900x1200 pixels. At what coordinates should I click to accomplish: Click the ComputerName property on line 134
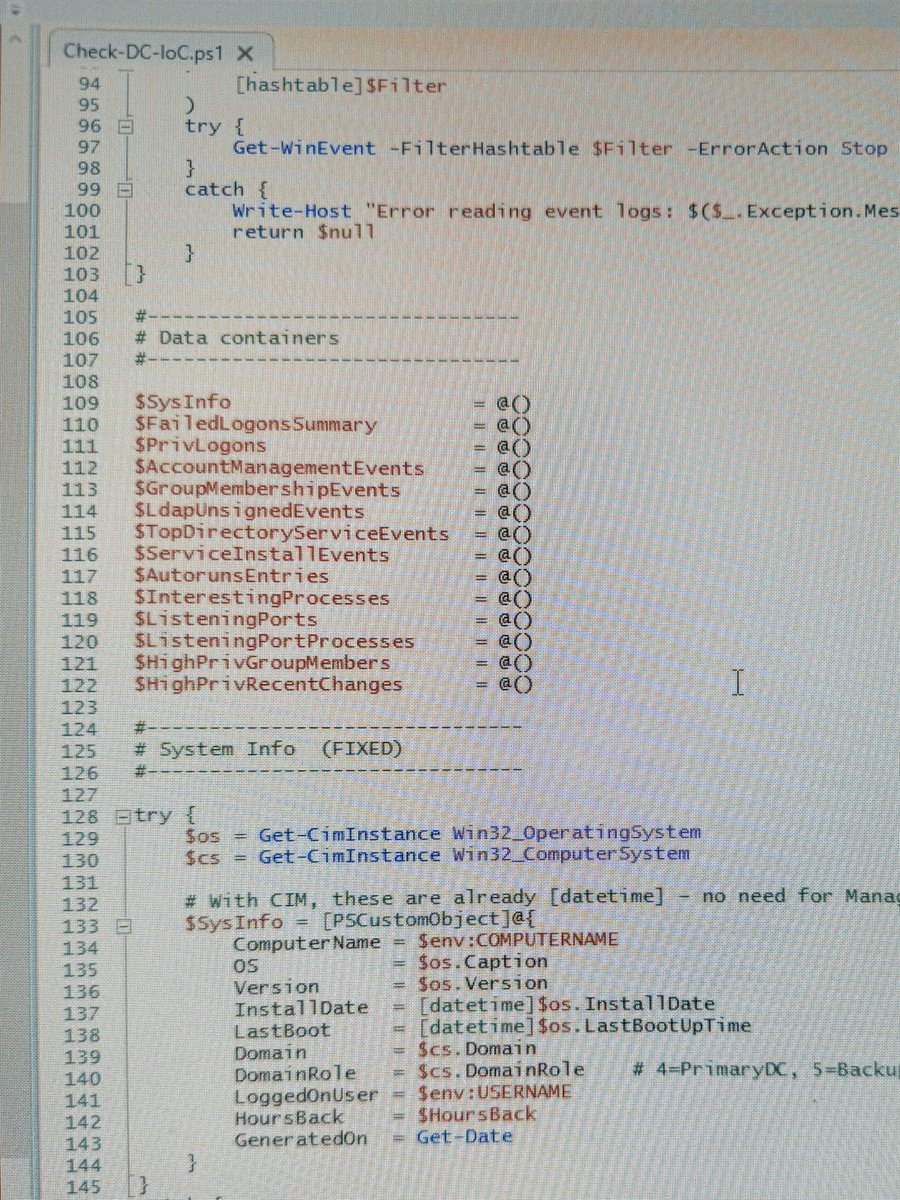307,942
